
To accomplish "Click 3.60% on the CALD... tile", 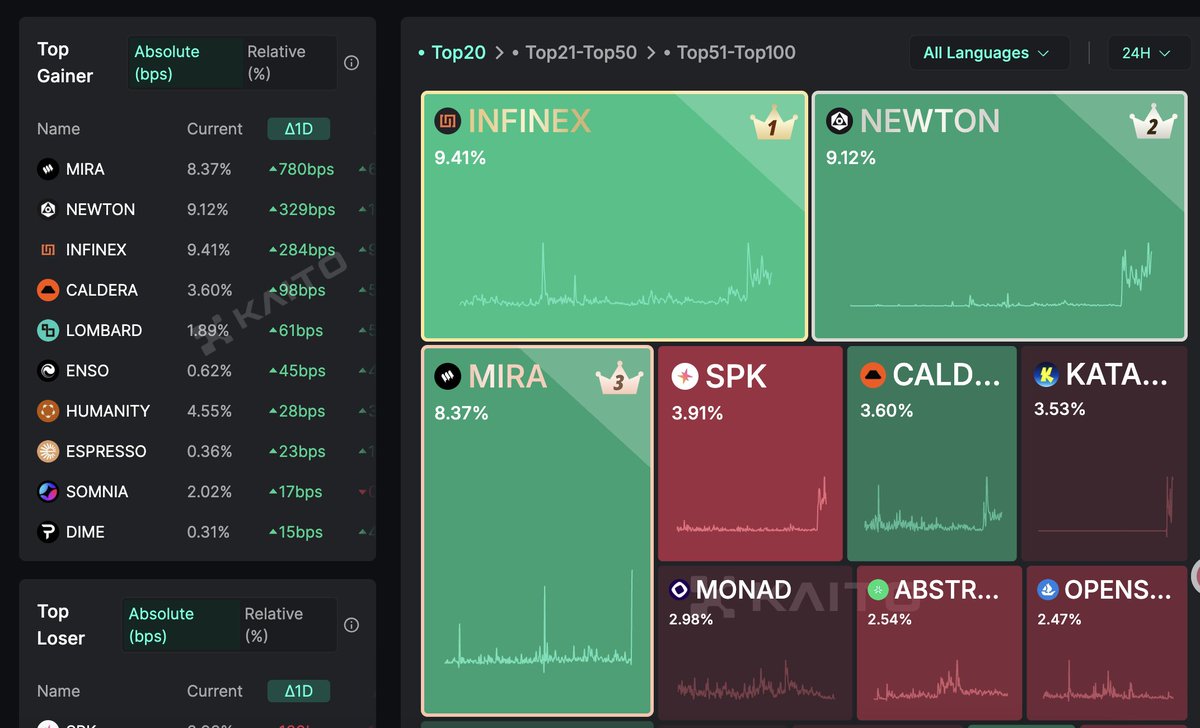I will (x=886, y=411).
